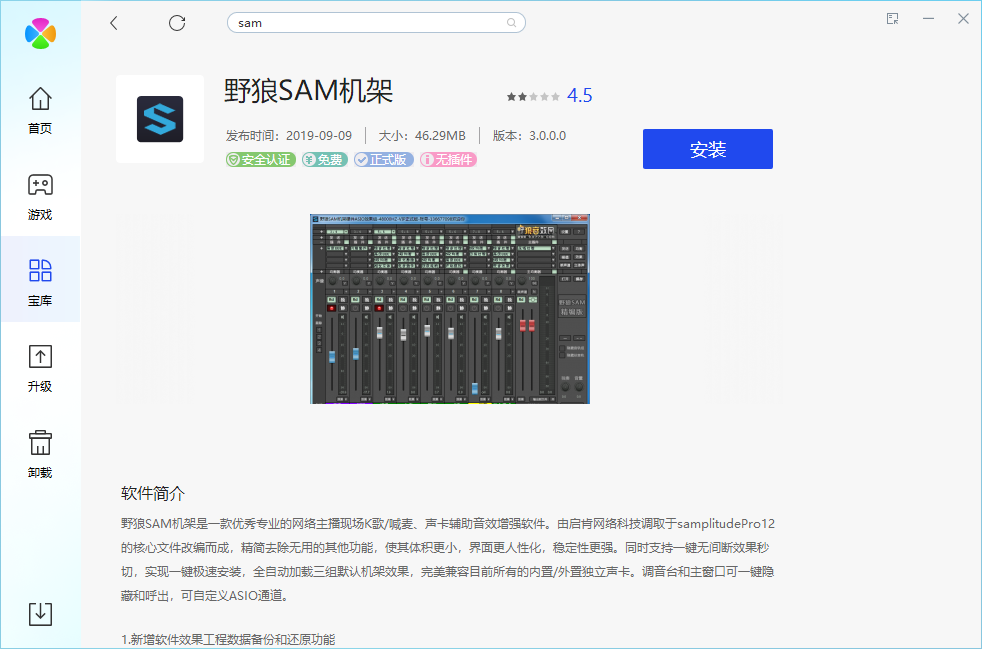
Task: Click the 野狼SAM机架 title text
Action: point(308,91)
